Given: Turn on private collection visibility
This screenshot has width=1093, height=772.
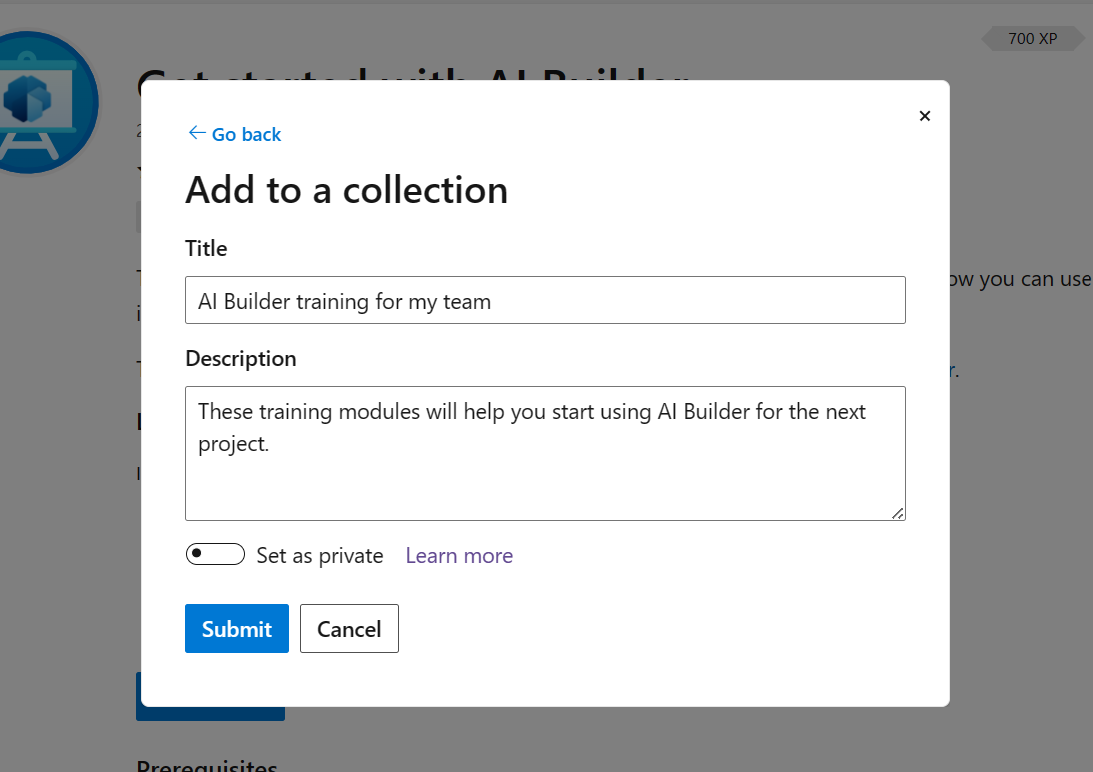Looking at the screenshot, I should pyautogui.click(x=215, y=553).
